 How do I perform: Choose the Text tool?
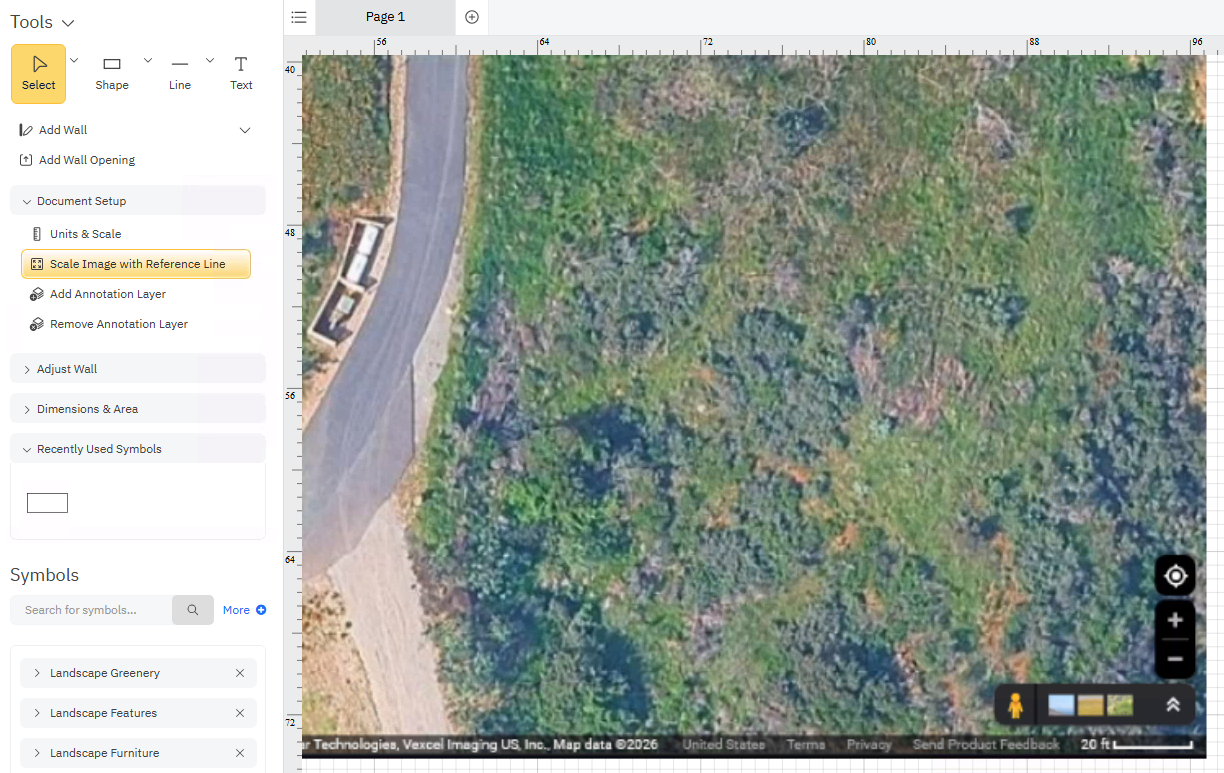pos(241,73)
